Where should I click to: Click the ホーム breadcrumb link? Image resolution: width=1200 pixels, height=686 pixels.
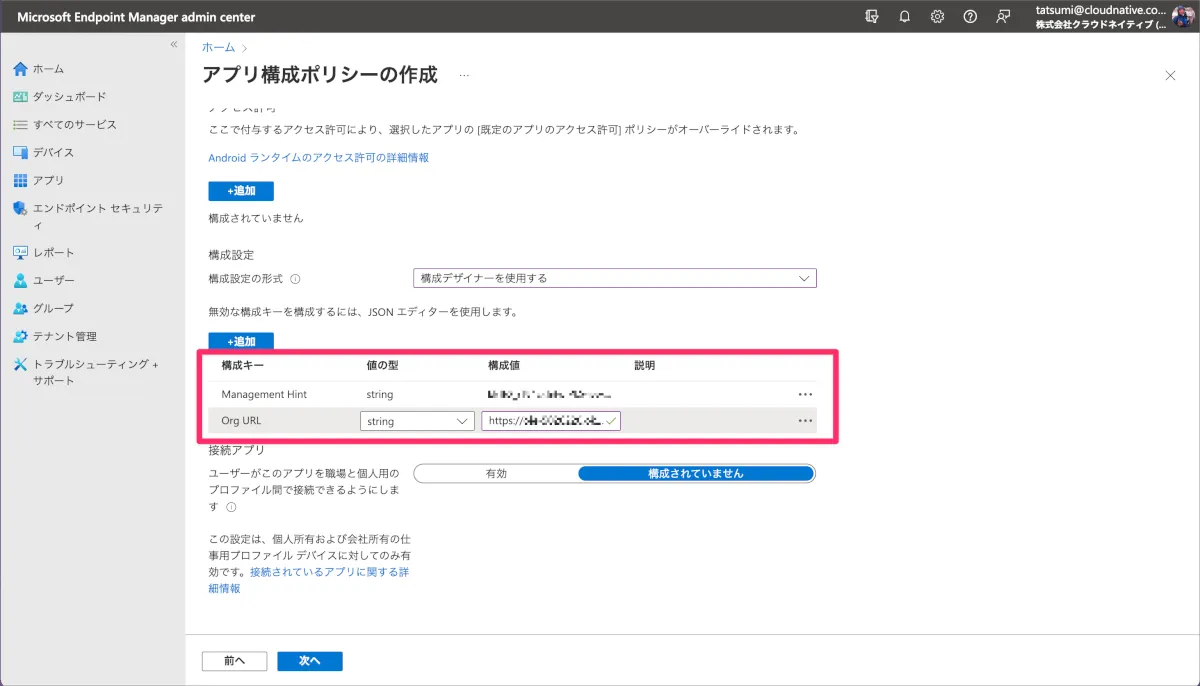tap(218, 47)
